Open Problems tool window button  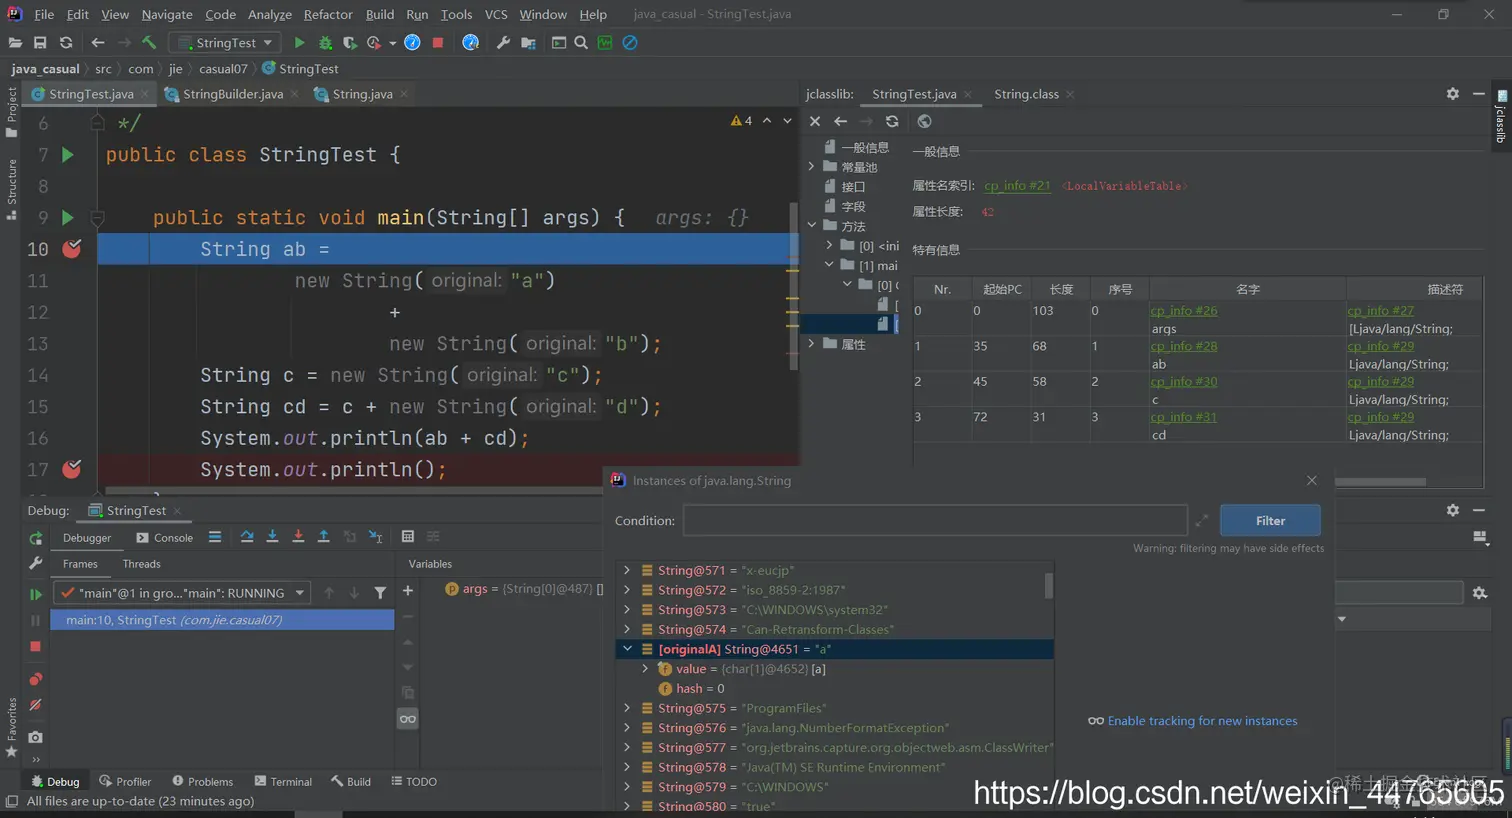click(202, 782)
